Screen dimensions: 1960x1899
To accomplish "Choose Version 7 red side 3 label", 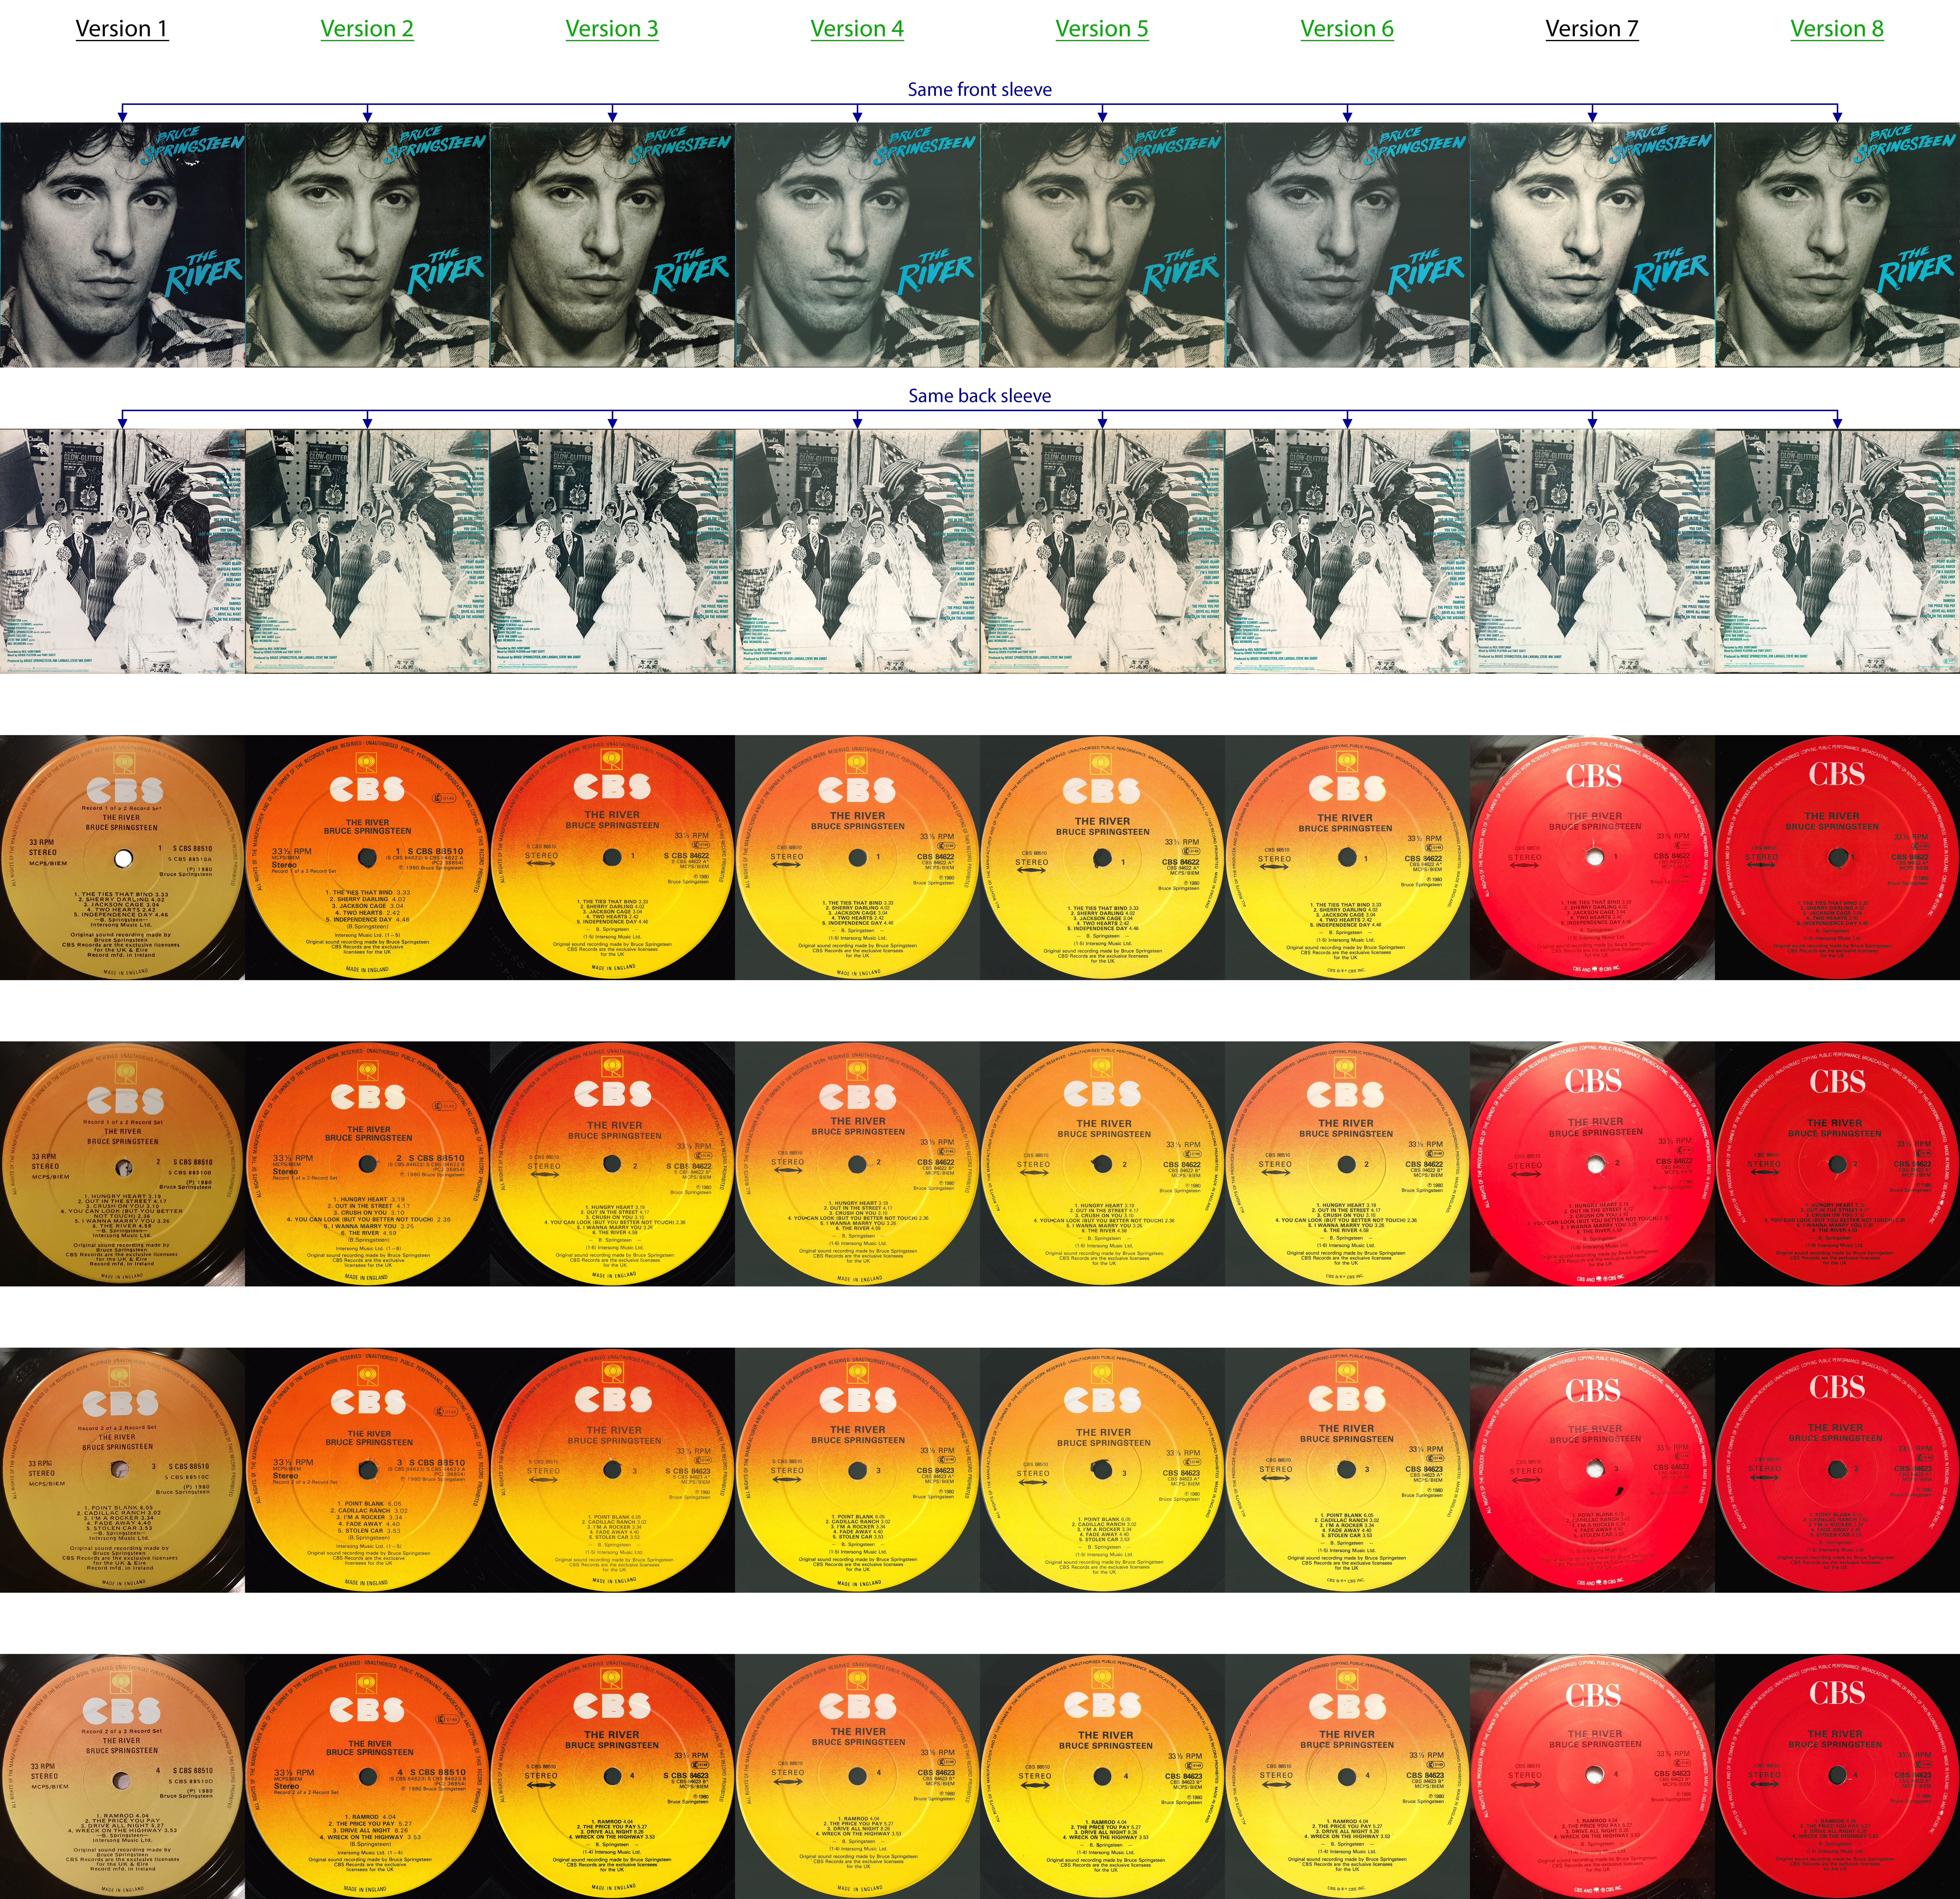I will (x=1592, y=1470).
